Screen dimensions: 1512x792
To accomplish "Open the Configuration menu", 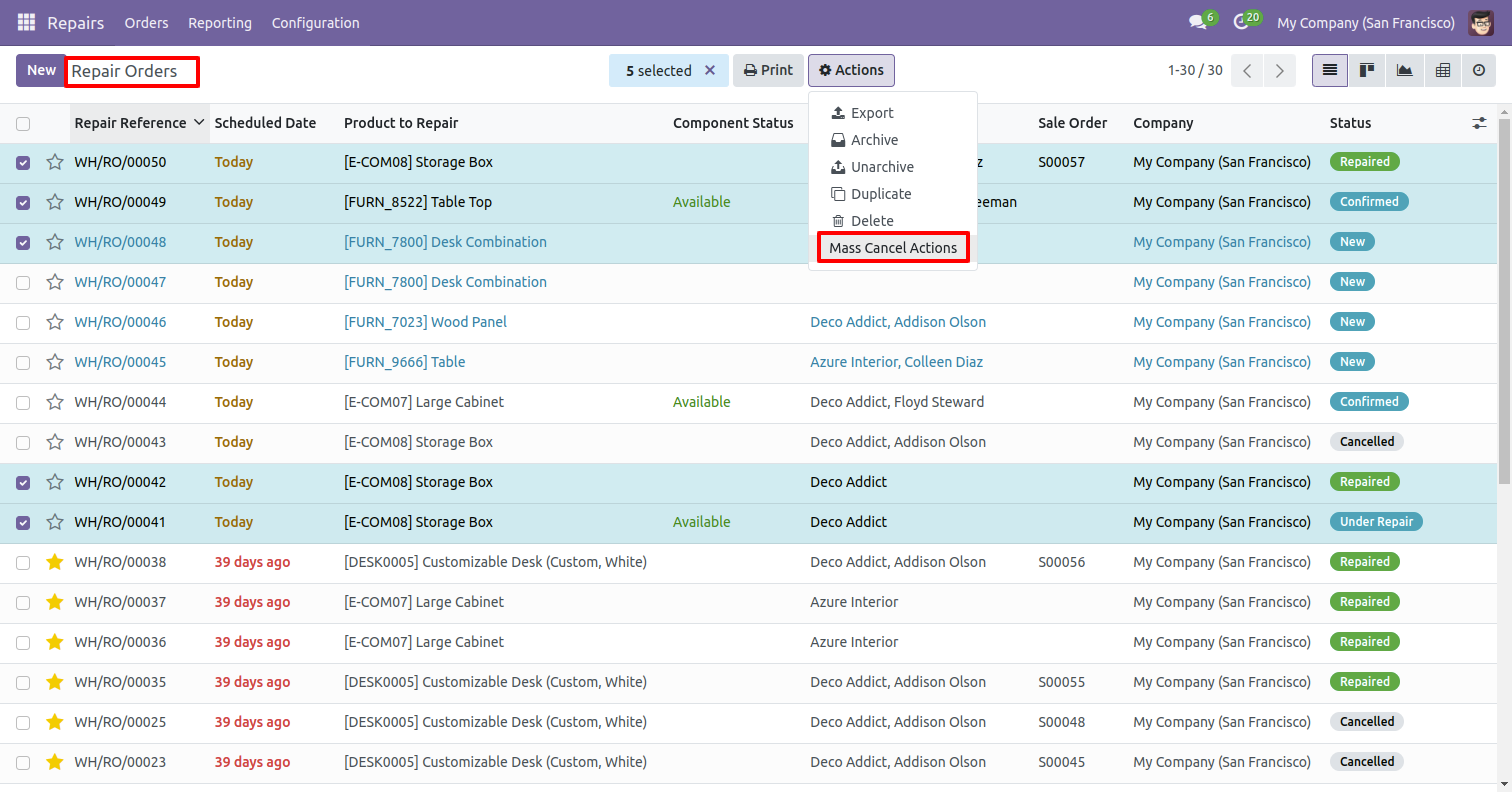I will click(315, 22).
